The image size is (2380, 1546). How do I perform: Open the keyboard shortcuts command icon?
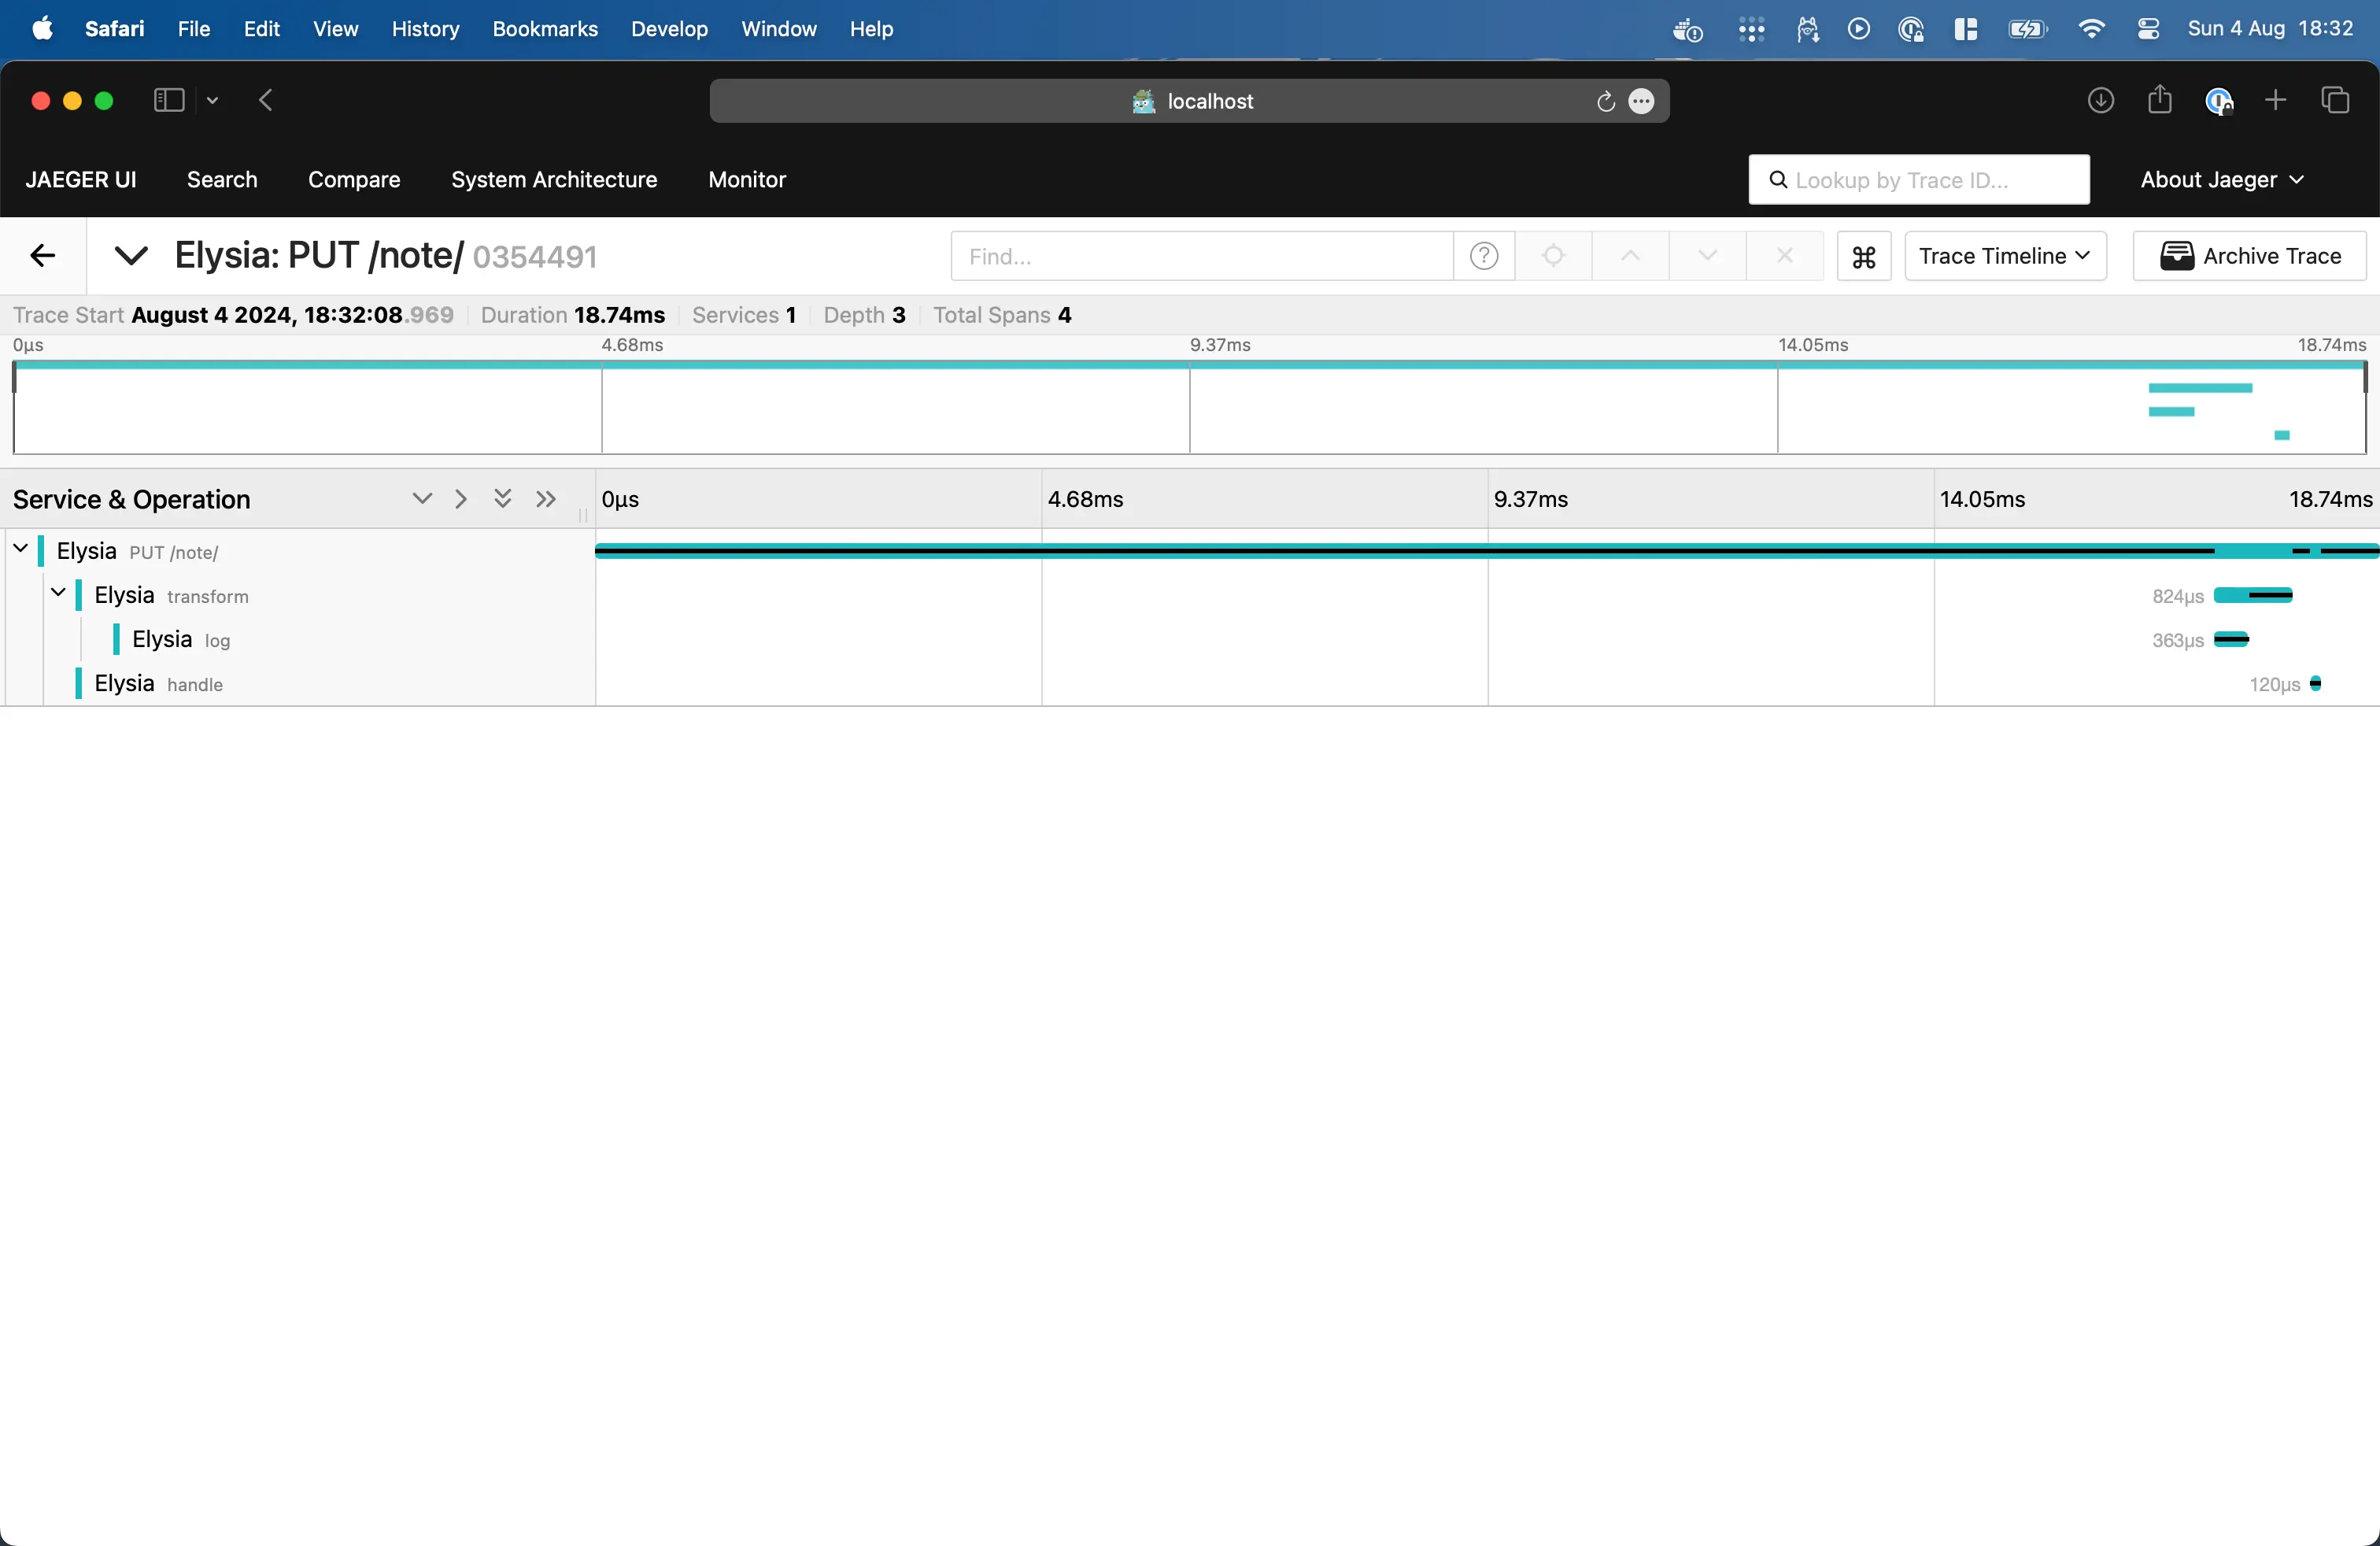[x=1863, y=257]
